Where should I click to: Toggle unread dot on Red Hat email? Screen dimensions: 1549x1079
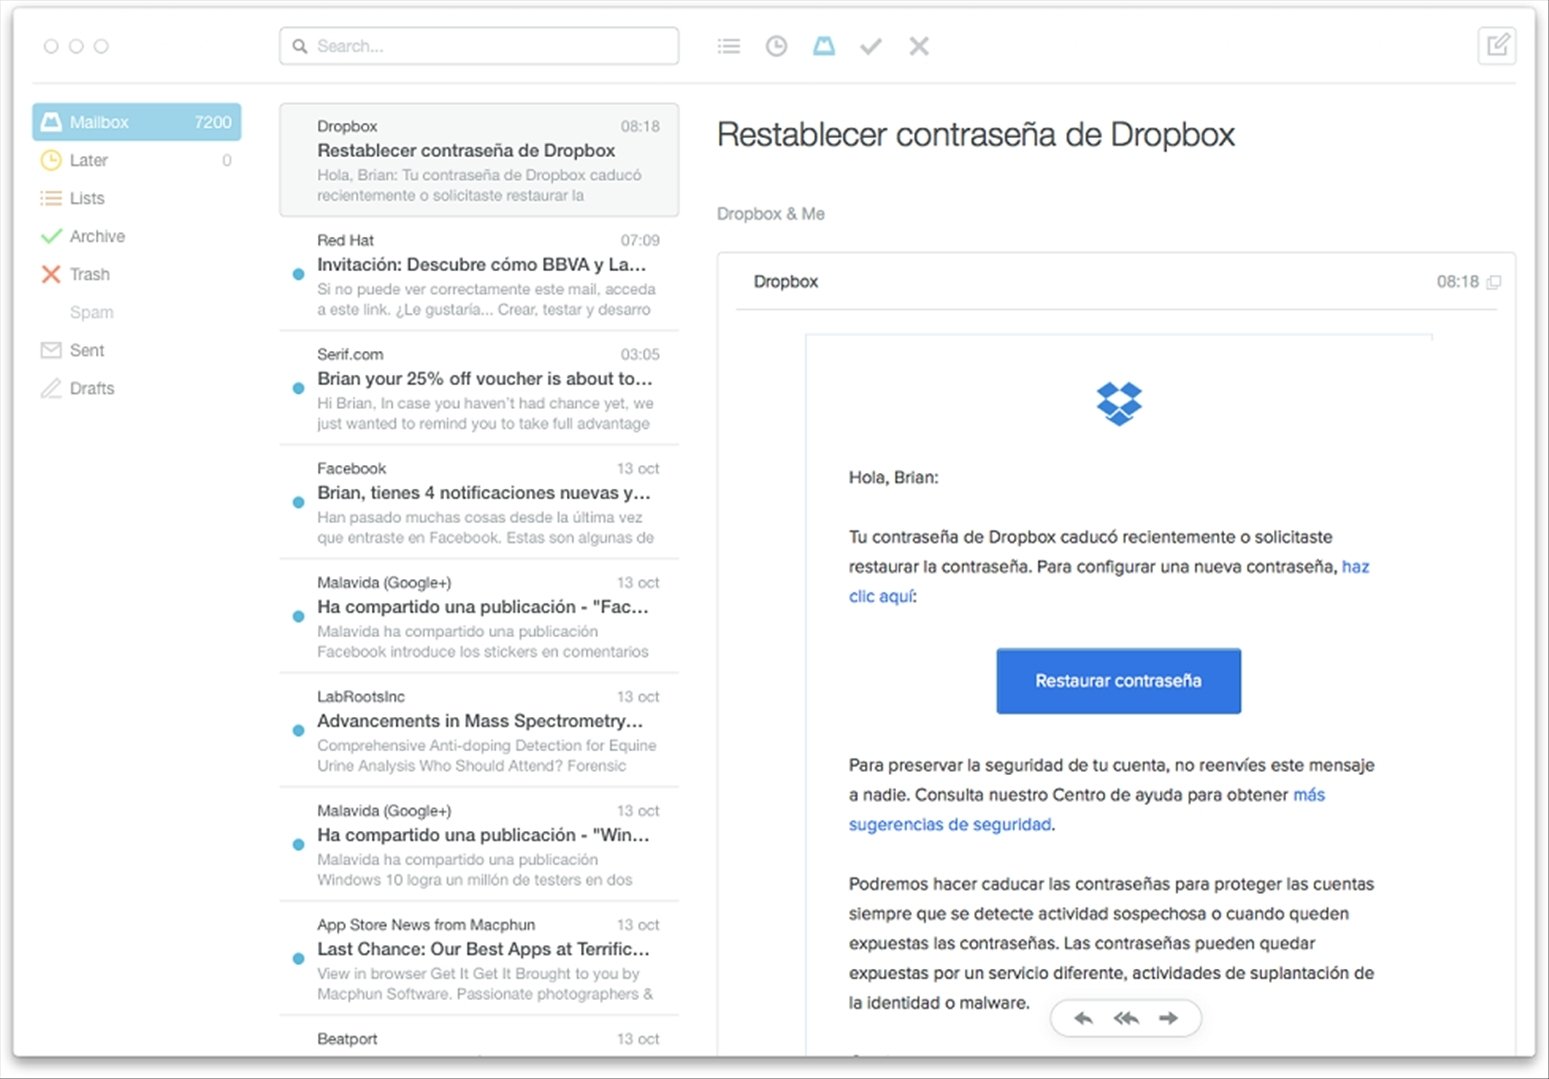[x=298, y=274]
